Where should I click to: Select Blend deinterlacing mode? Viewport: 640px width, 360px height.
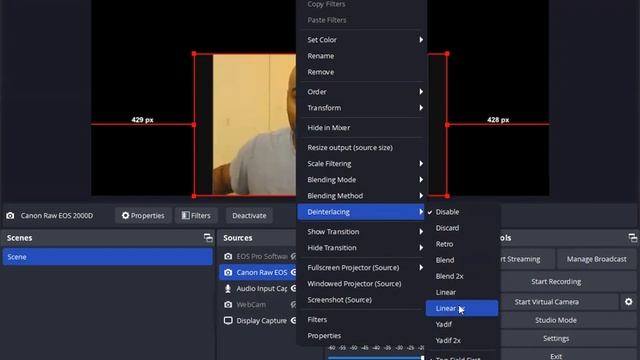462,260
